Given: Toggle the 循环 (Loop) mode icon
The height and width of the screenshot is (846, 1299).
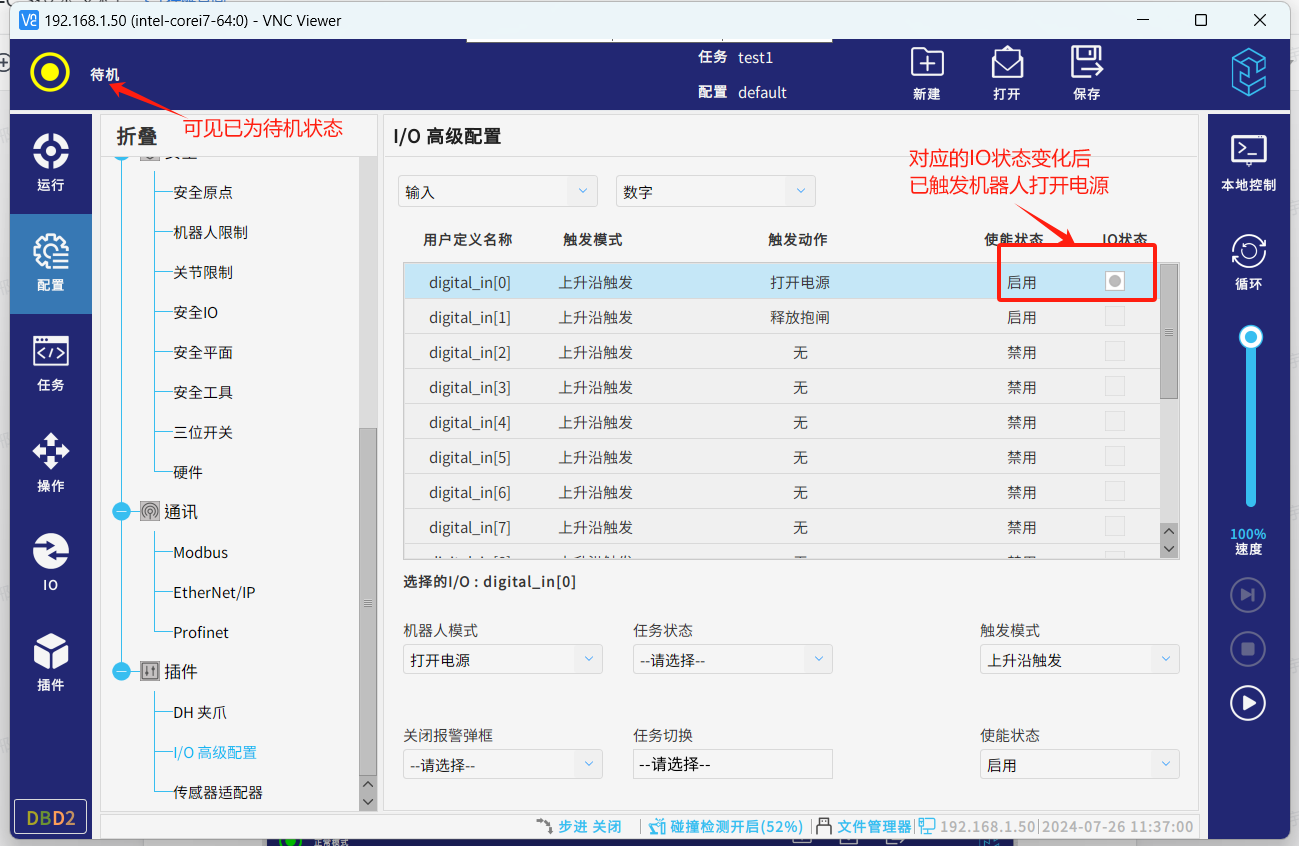Looking at the screenshot, I should pyautogui.click(x=1248, y=262).
